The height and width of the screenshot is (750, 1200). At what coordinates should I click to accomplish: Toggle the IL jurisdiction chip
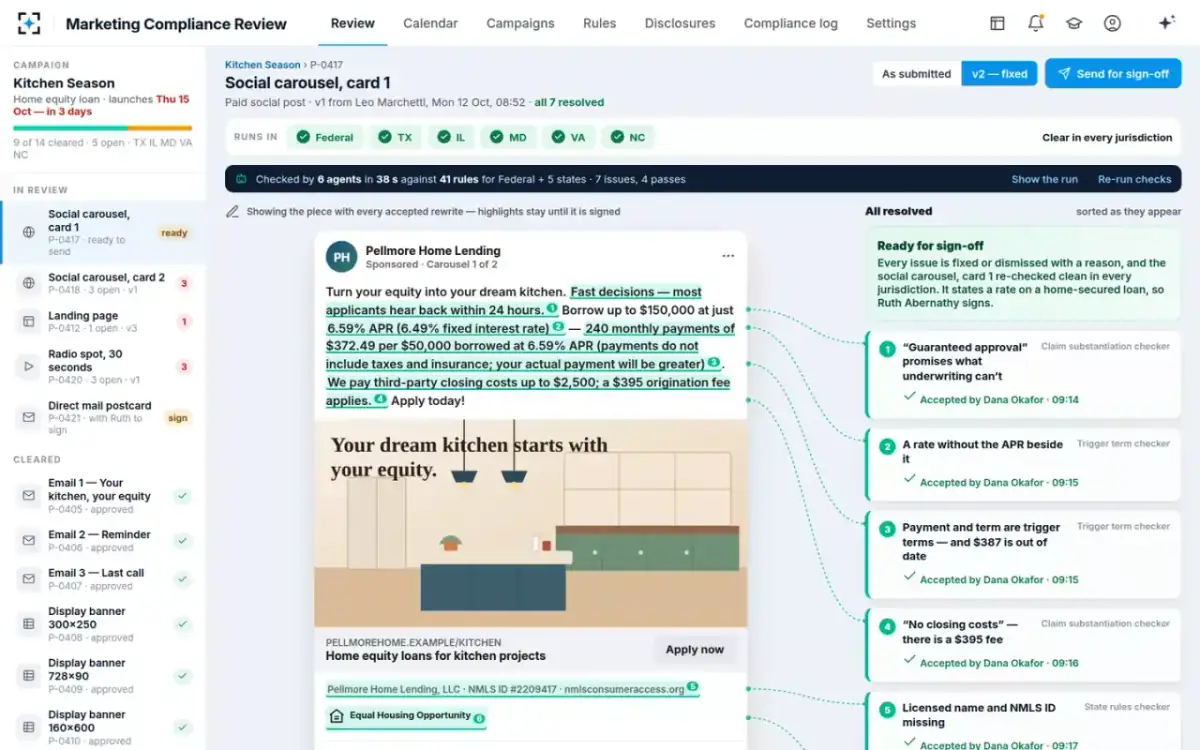[452, 137]
